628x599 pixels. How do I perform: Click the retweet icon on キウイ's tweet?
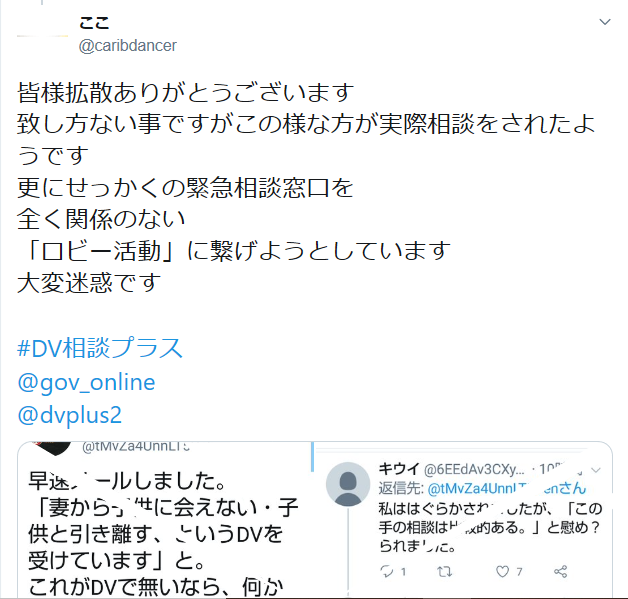coord(445,571)
